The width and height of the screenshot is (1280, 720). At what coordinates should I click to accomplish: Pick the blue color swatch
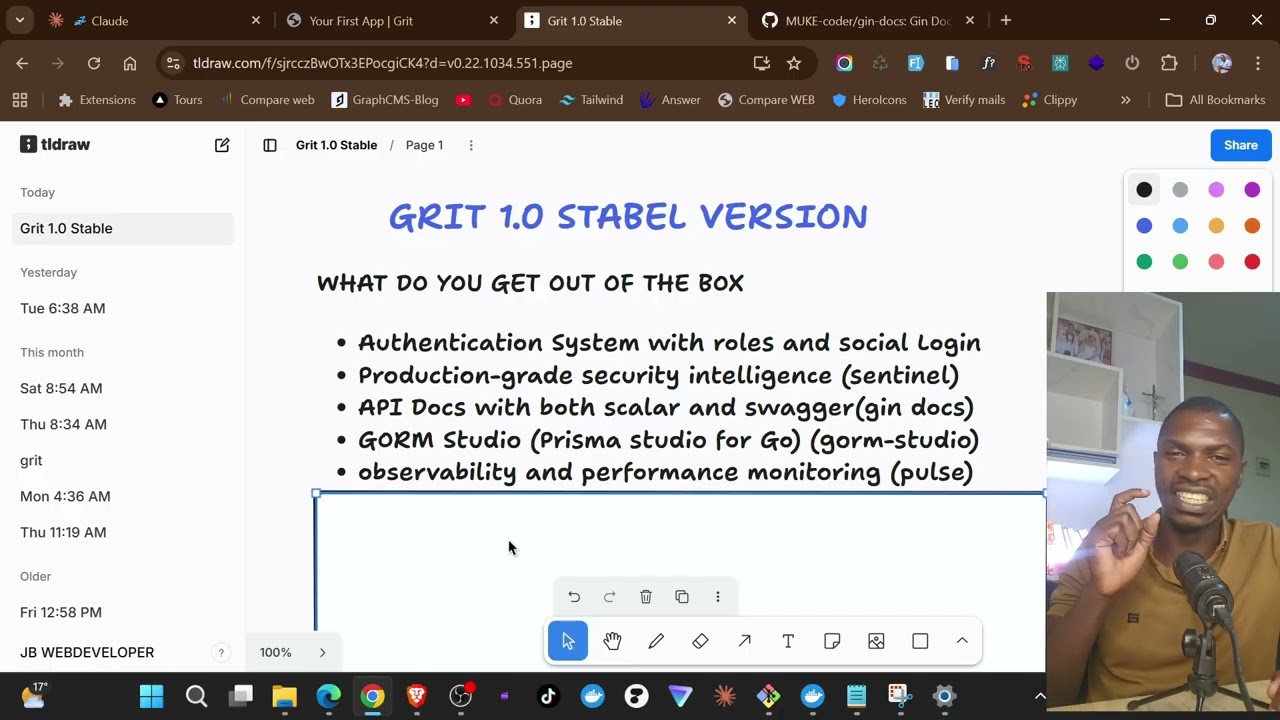(1144, 226)
